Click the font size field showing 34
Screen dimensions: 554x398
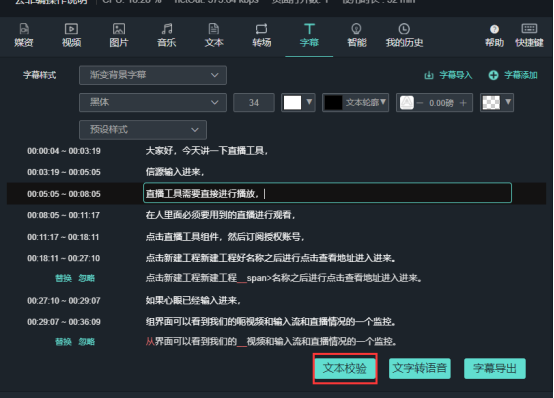(254, 103)
